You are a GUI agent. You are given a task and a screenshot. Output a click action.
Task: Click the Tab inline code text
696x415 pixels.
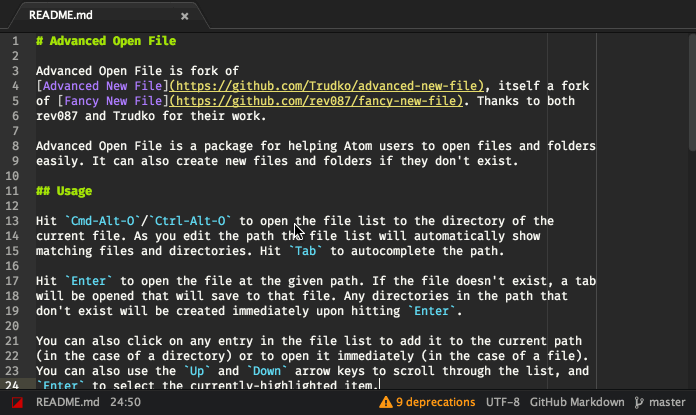click(x=305, y=251)
